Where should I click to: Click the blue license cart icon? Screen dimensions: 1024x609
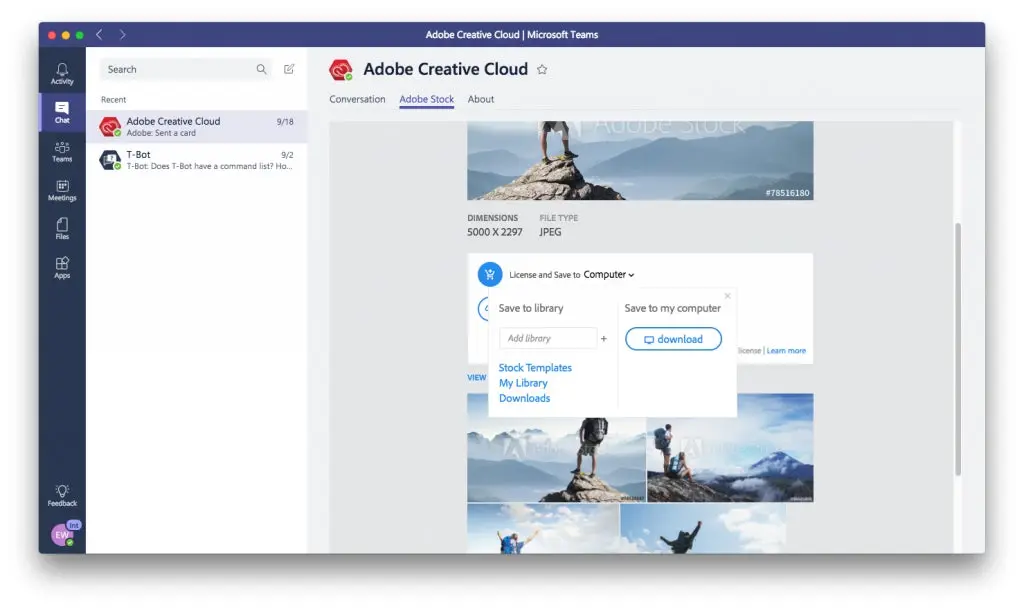click(490, 274)
